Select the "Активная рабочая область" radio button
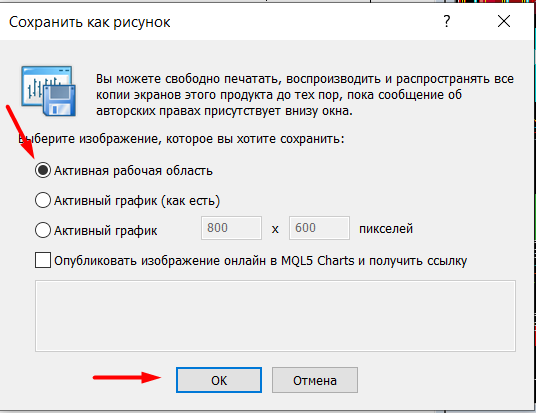This screenshot has width=536, height=413. [43, 170]
